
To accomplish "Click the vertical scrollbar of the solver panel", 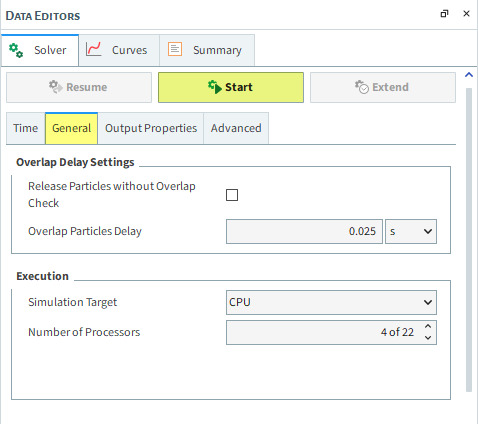I will (x=469, y=240).
